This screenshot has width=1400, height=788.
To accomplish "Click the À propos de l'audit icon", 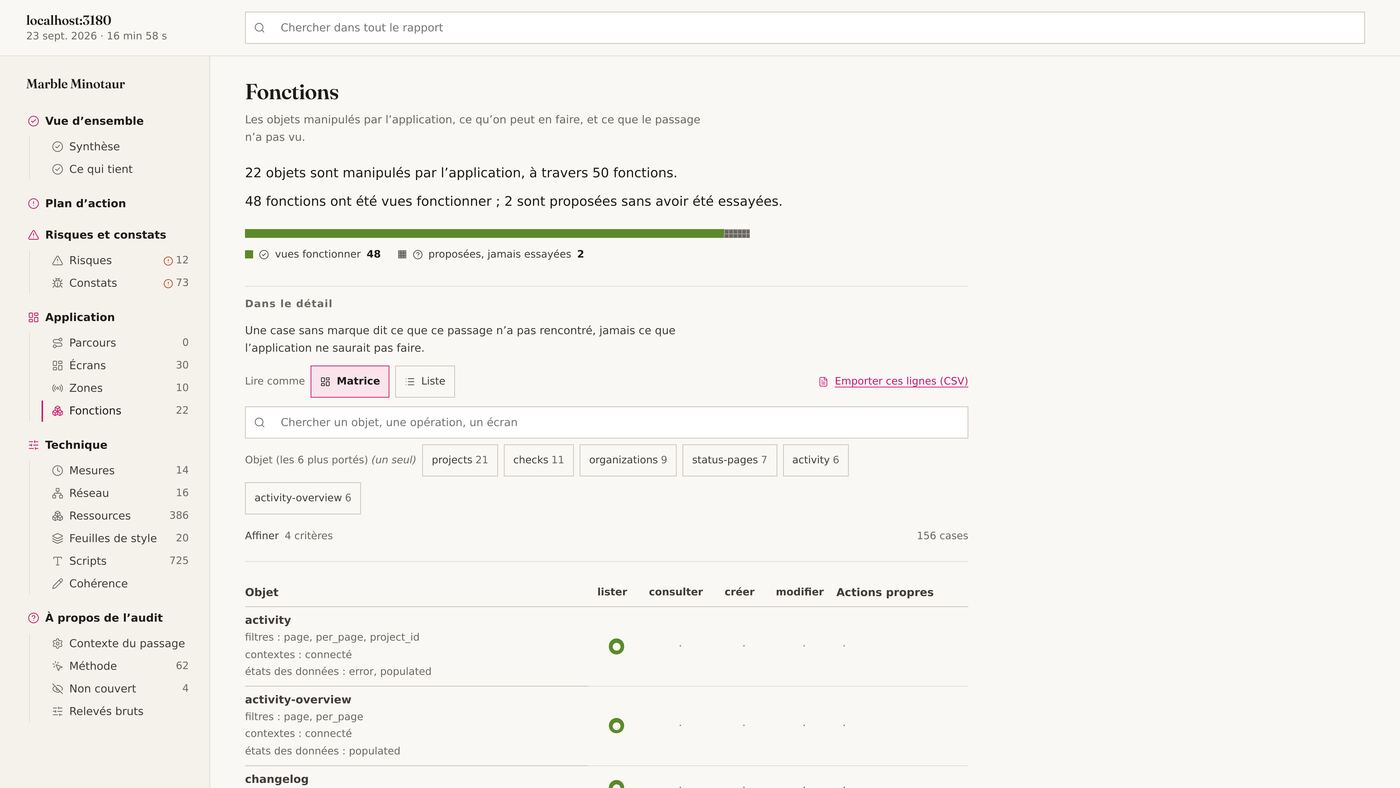I will 33,618.
